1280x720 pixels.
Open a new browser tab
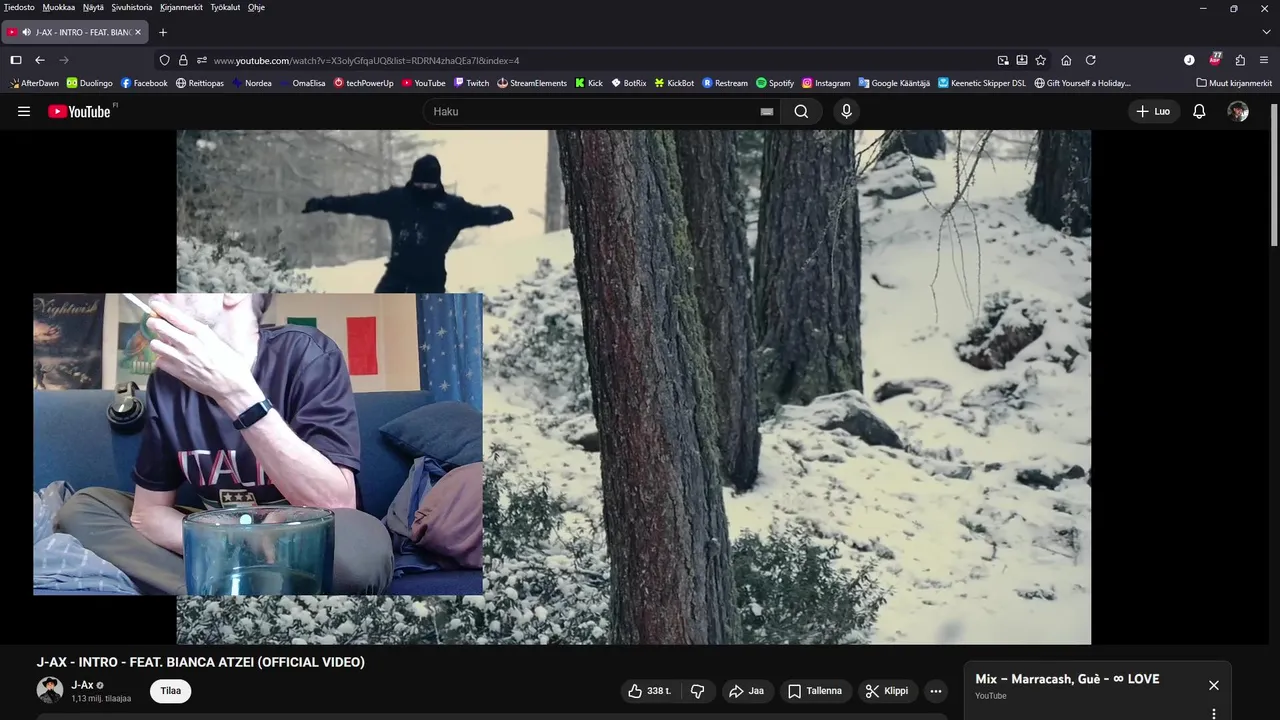click(163, 32)
